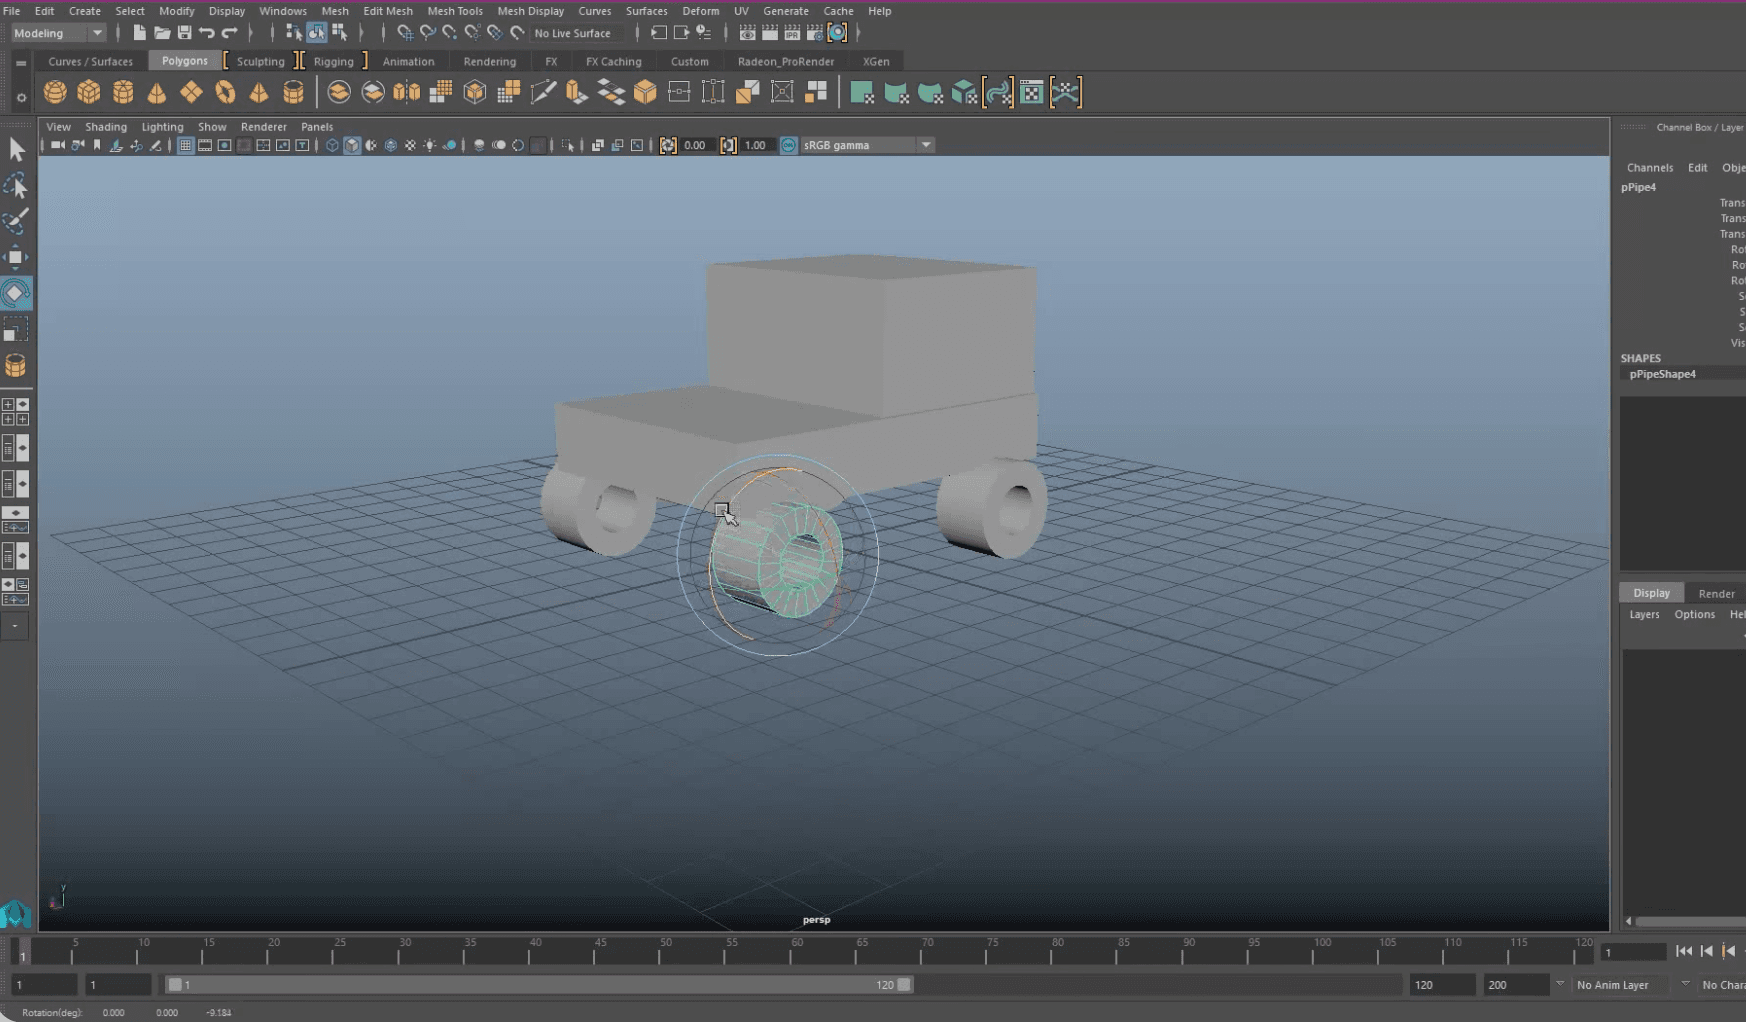Click the IPR render icon
This screenshot has width=1746, height=1022.
tap(792, 33)
